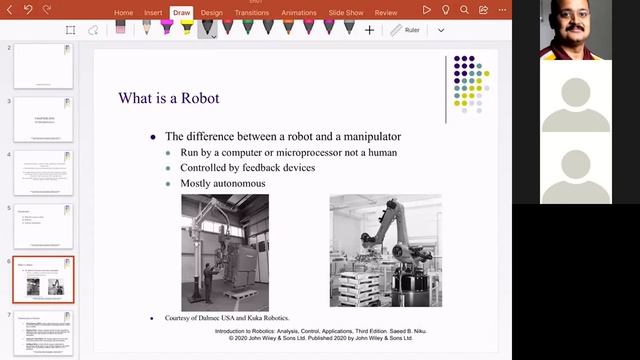Pick the purple pen
The height and width of the screenshot is (360, 640).
click(329, 27)
